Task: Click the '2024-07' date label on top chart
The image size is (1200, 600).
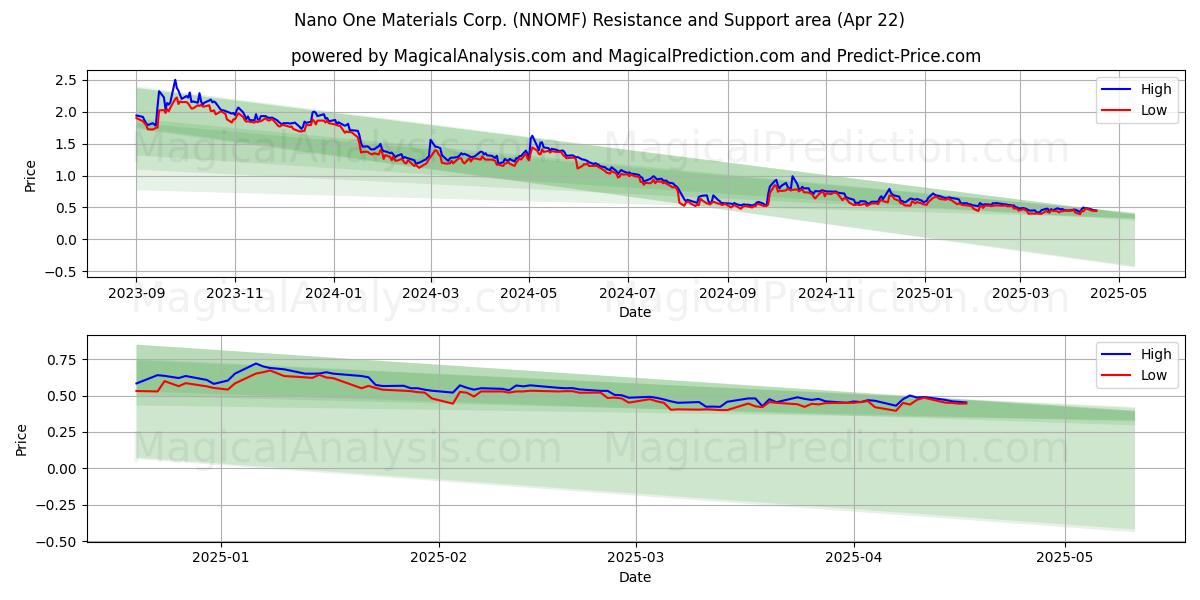Action: pyautogui.click(x=627, y=293)
